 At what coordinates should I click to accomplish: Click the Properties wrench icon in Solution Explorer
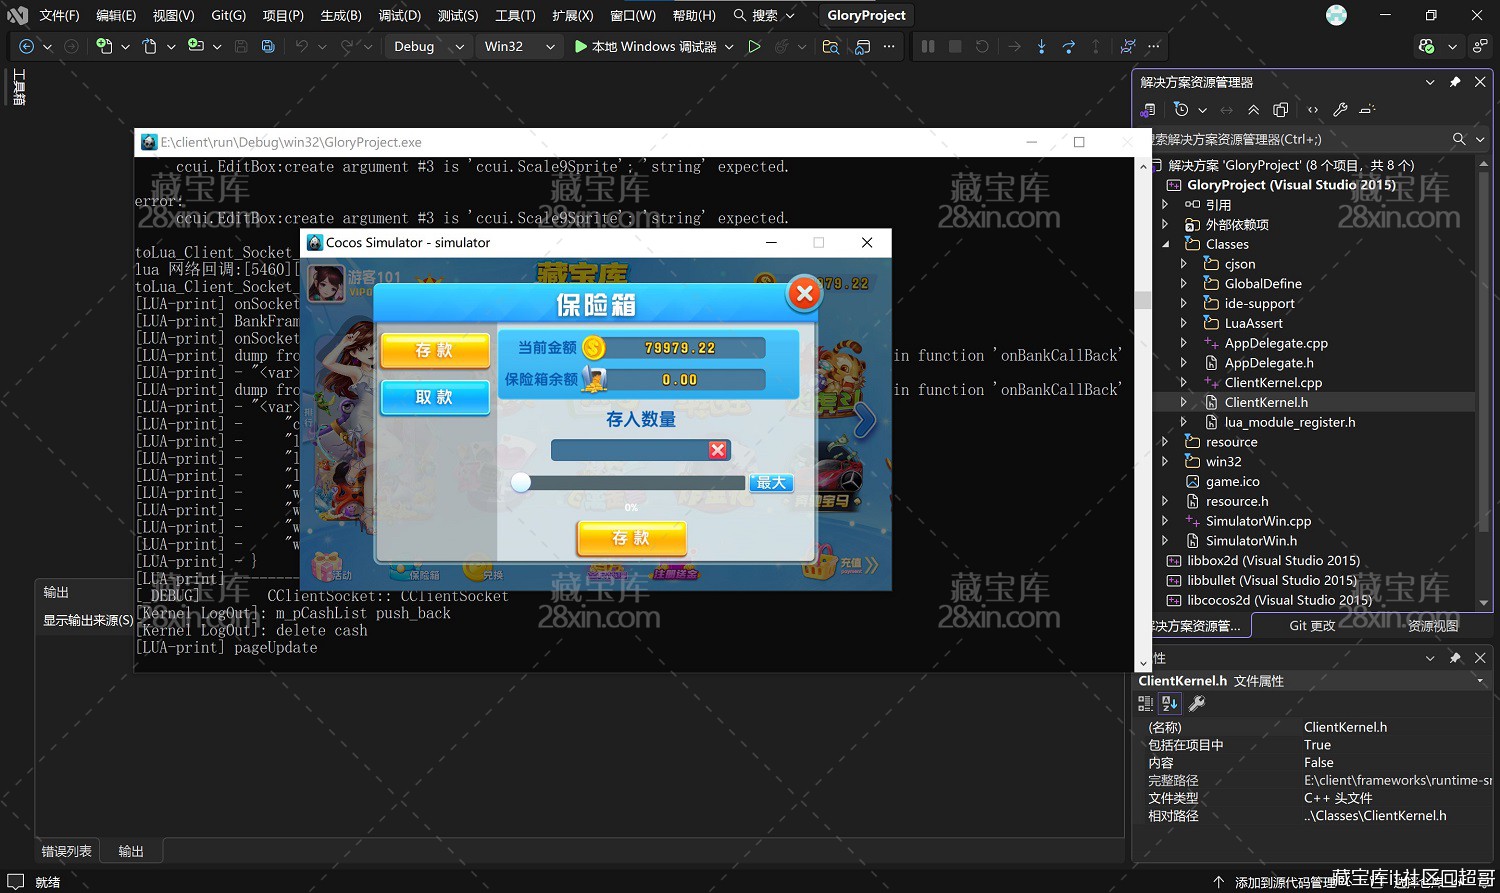point(1341,110)
